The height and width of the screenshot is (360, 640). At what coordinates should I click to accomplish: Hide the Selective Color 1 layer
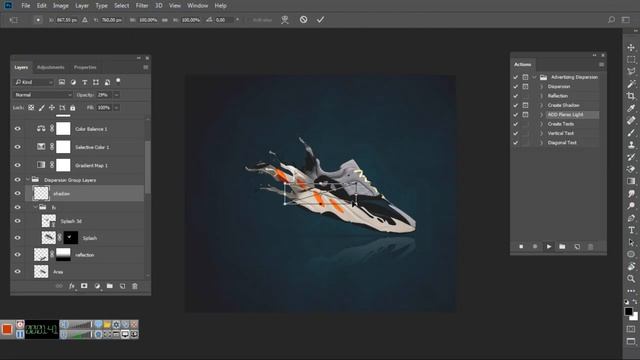point(18,147)
